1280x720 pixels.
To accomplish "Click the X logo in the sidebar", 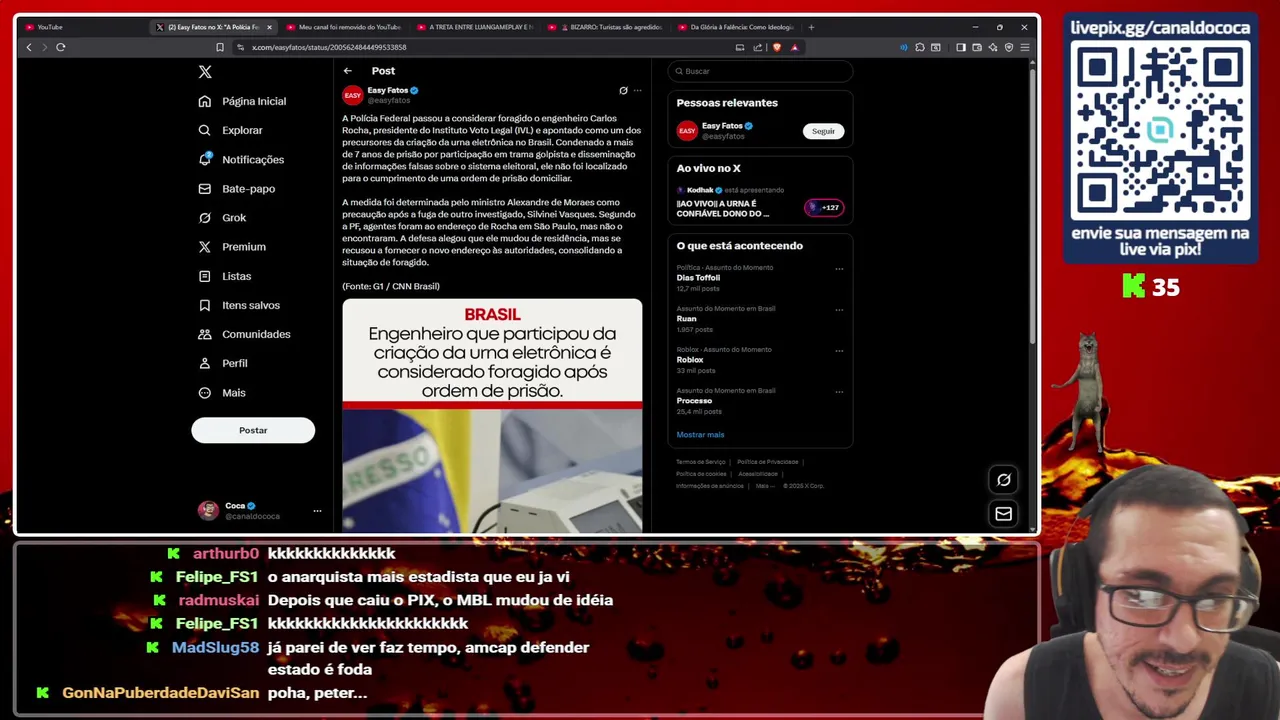I will point(205,72).
